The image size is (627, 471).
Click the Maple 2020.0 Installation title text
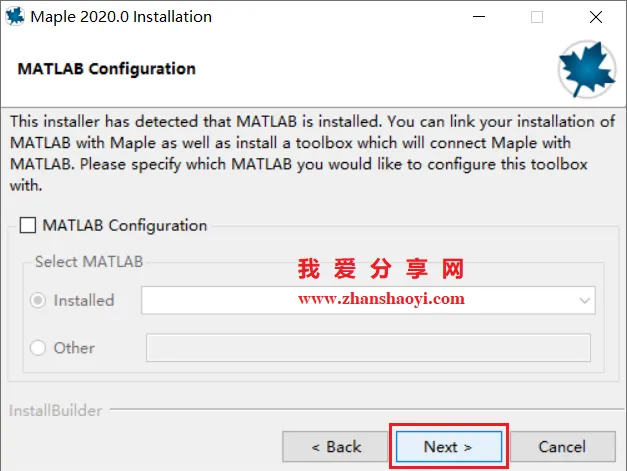(x=121, y=17)
